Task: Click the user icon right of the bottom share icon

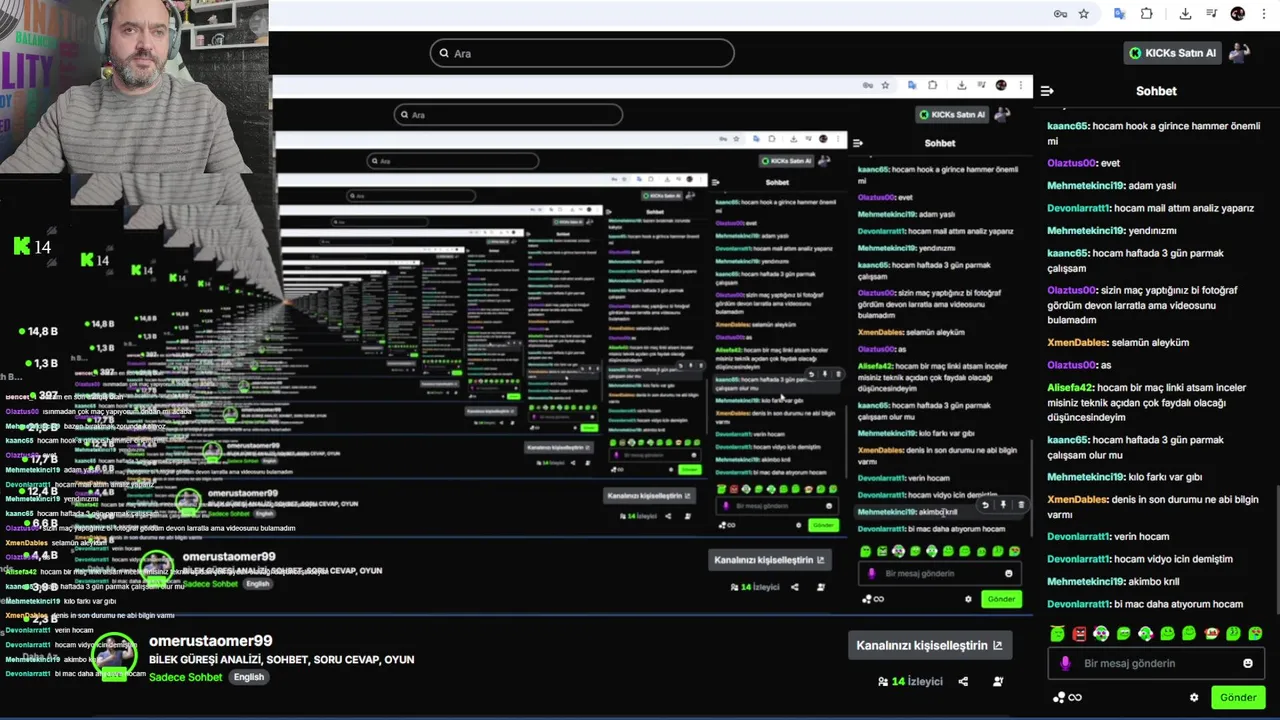Action: [x=997, y=681]
